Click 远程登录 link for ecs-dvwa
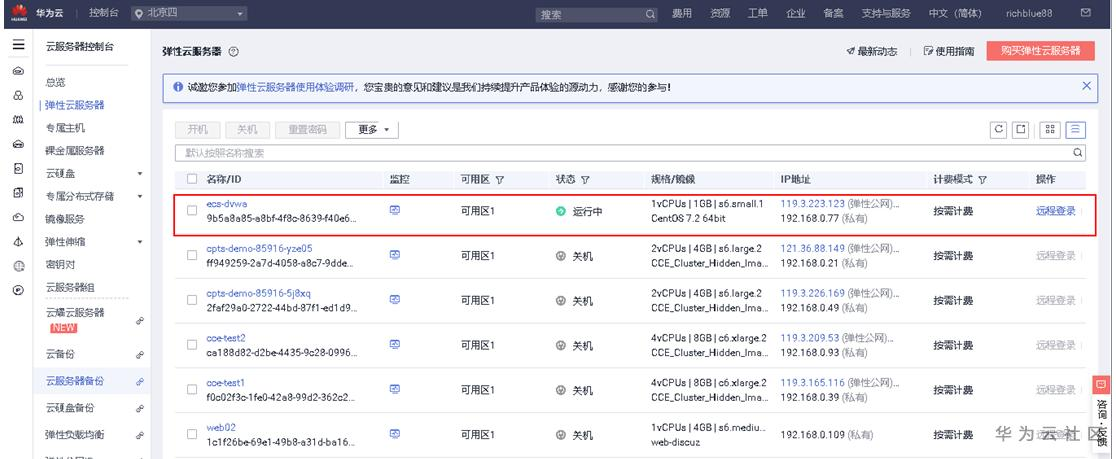Image resolution: width=1116 pixels, height=459 pixels. click(x=1055, y=210)
